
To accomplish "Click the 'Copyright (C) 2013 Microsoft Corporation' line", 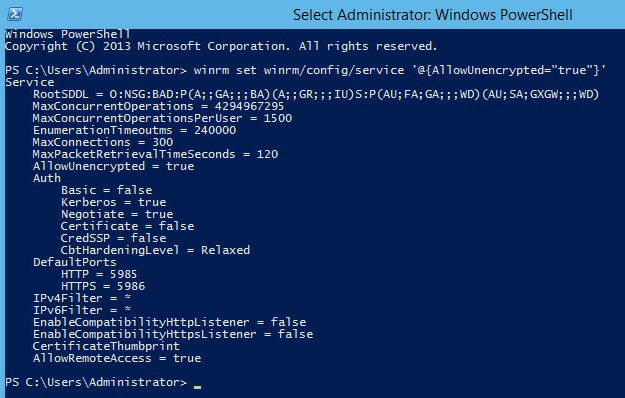I will tap(221, 46).
